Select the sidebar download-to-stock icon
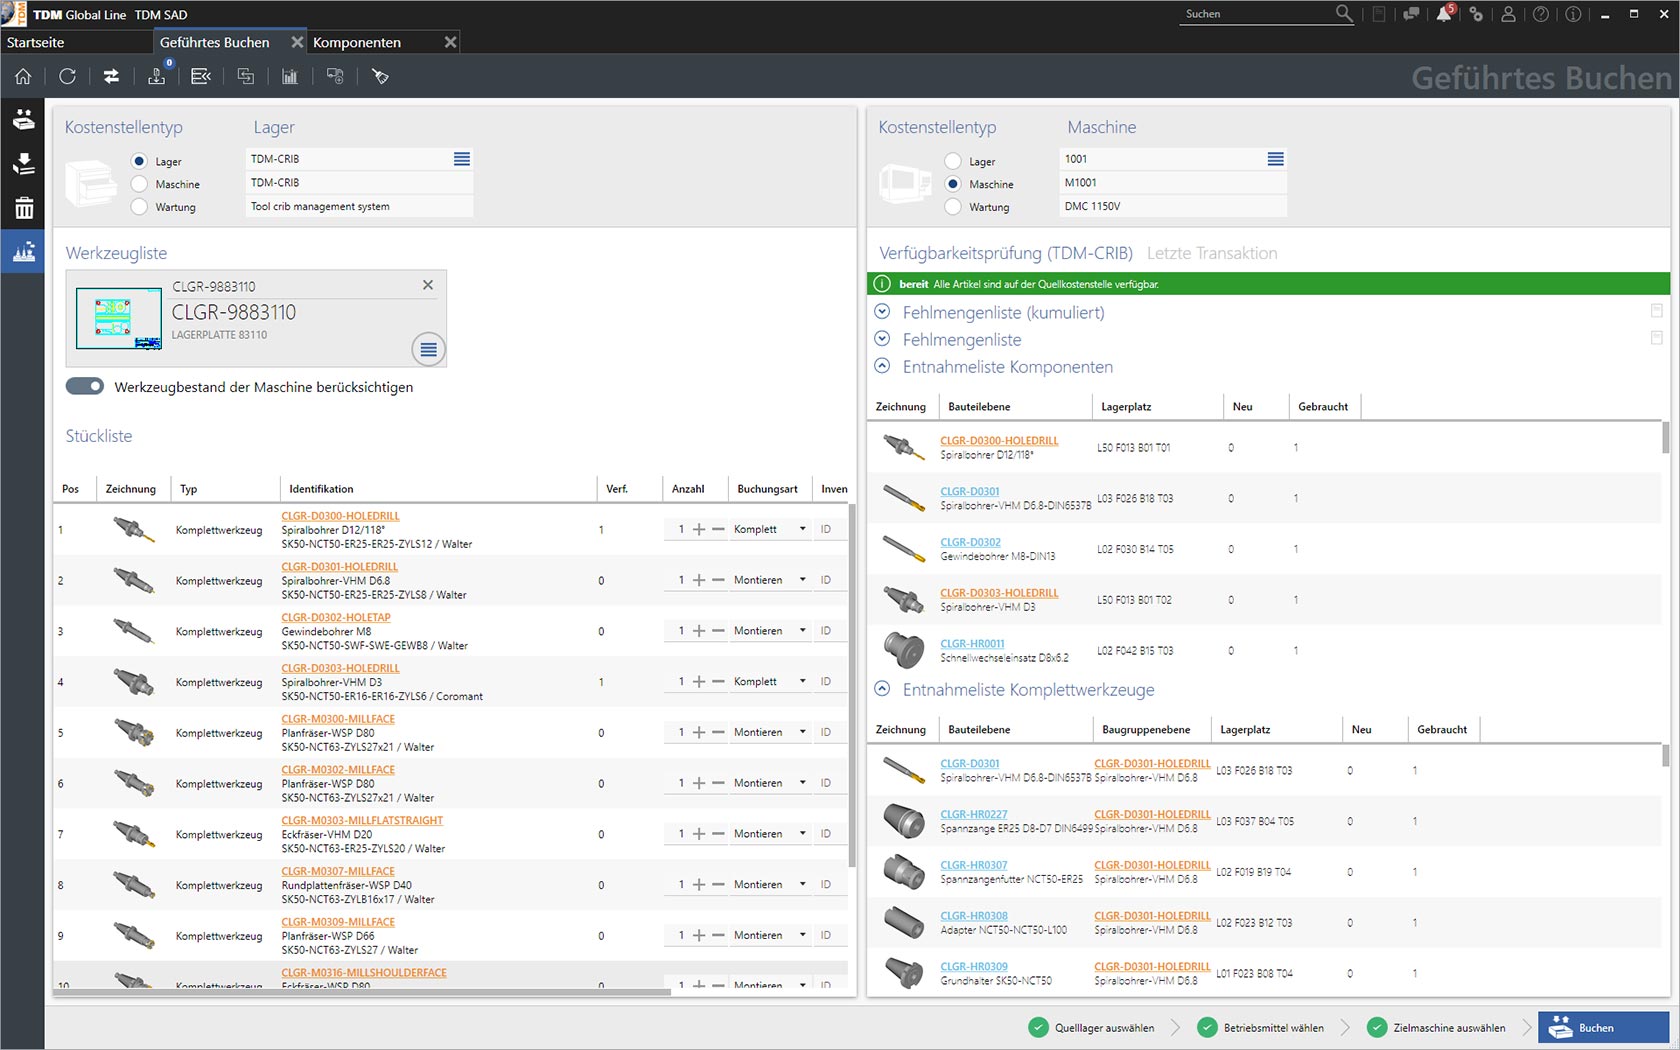1680x1050 pixels. click(x=23, y=164)
